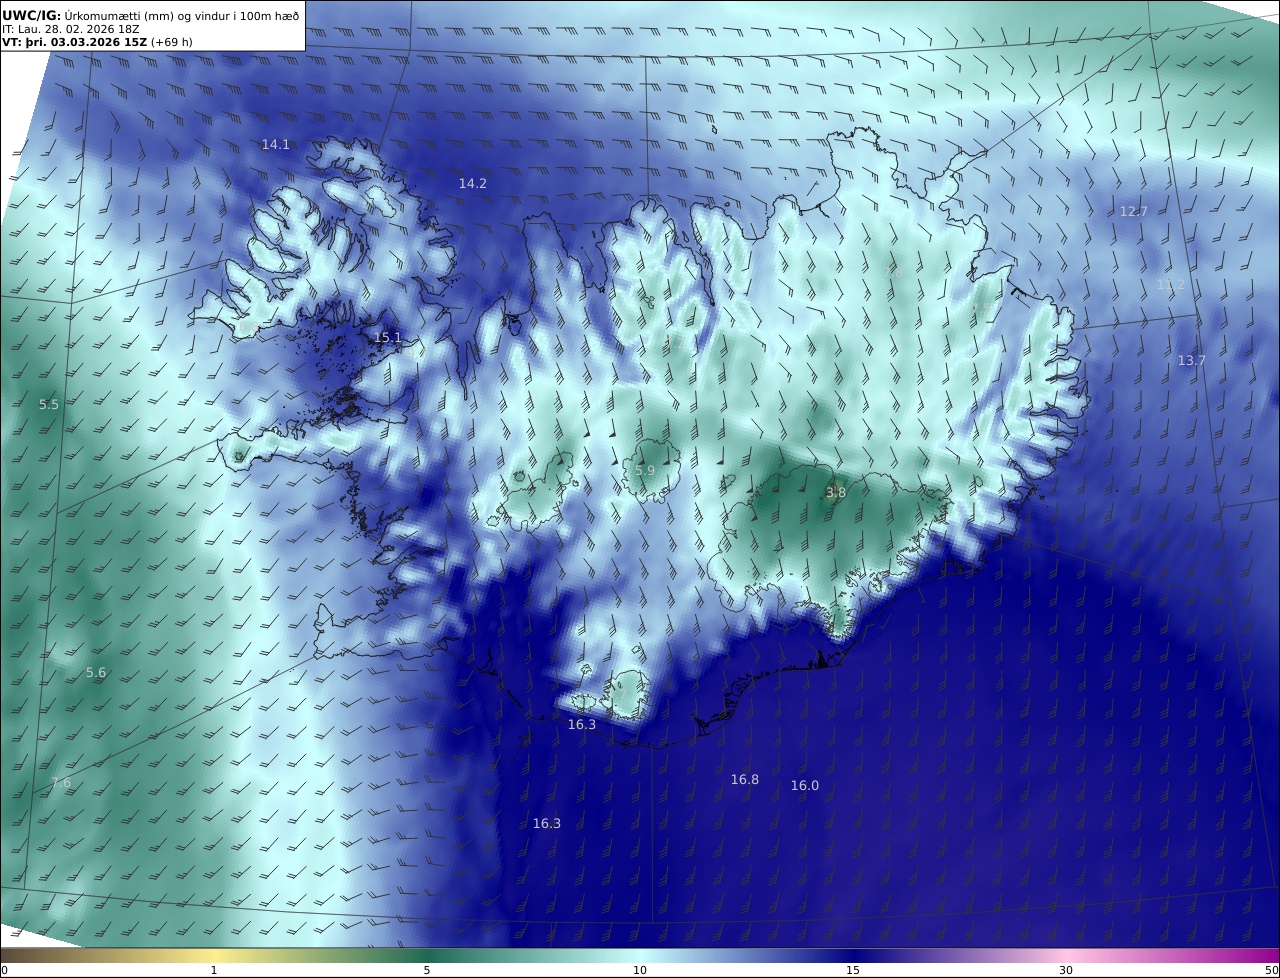1280x978 pixels.
Task: Click the 5.5 value label
Action: click(x=49, y=405)
